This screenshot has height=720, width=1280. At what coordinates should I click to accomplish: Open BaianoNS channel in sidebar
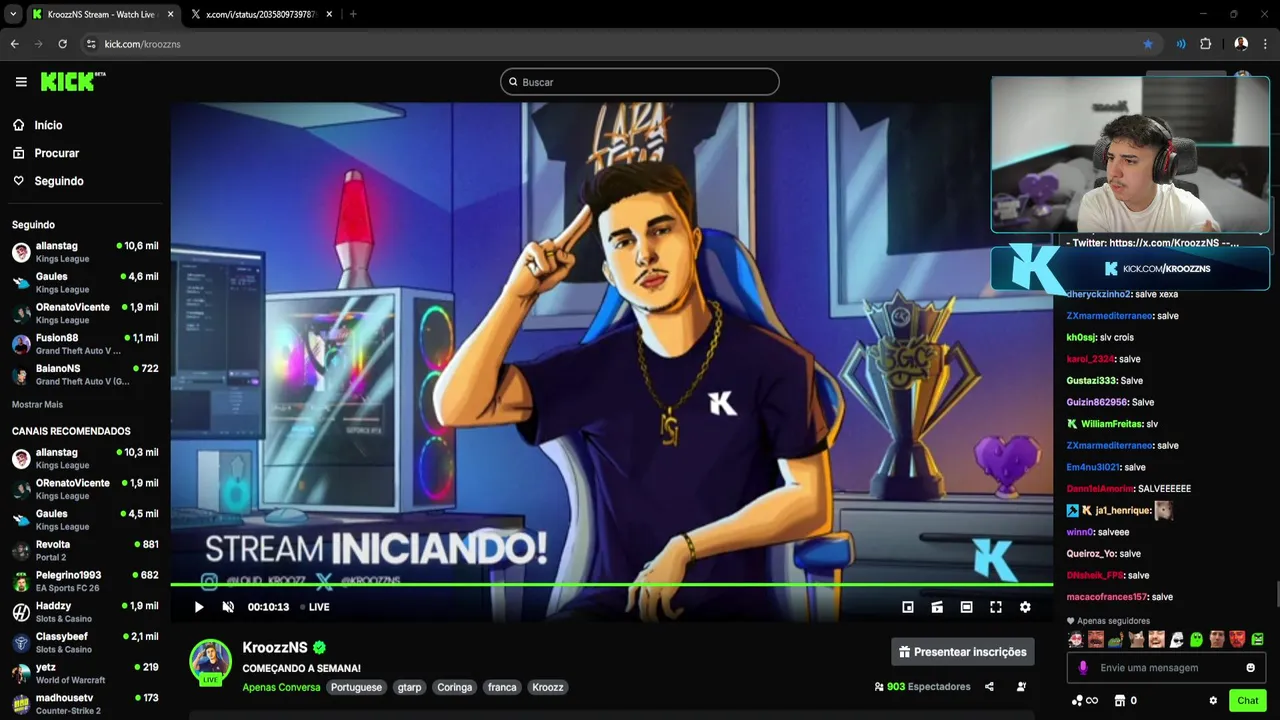click(x=85, y=375)
